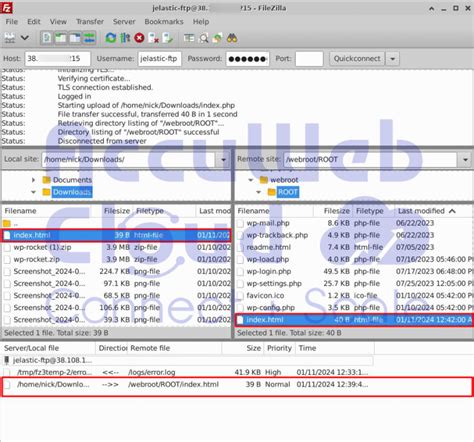Open parent directory '..' in local list
Image resolution: width=474 pixels, height=442 pixels.
pyautogui.click(x=116, y=223)
